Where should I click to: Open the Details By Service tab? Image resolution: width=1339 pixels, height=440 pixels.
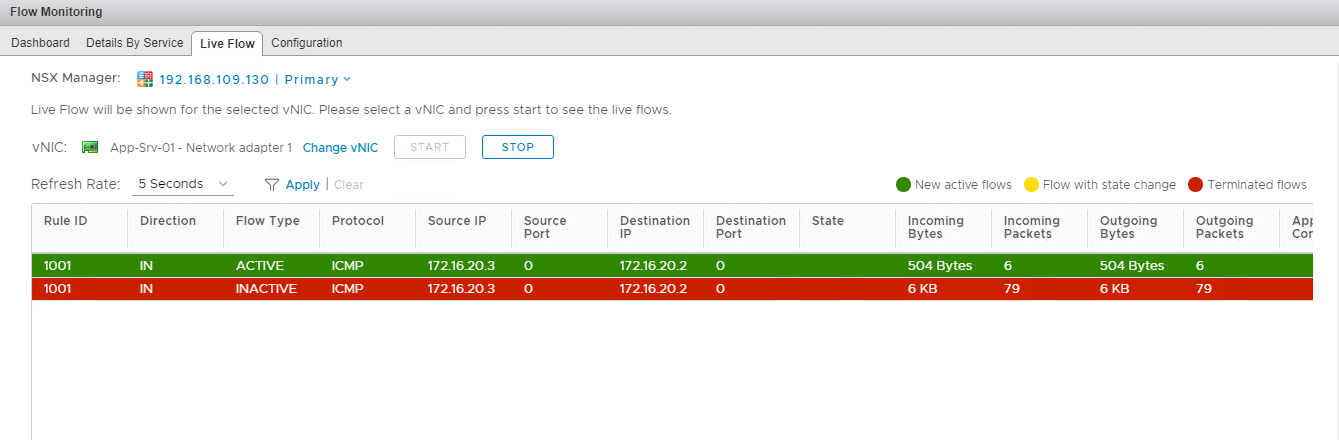[x=135, y=43]
